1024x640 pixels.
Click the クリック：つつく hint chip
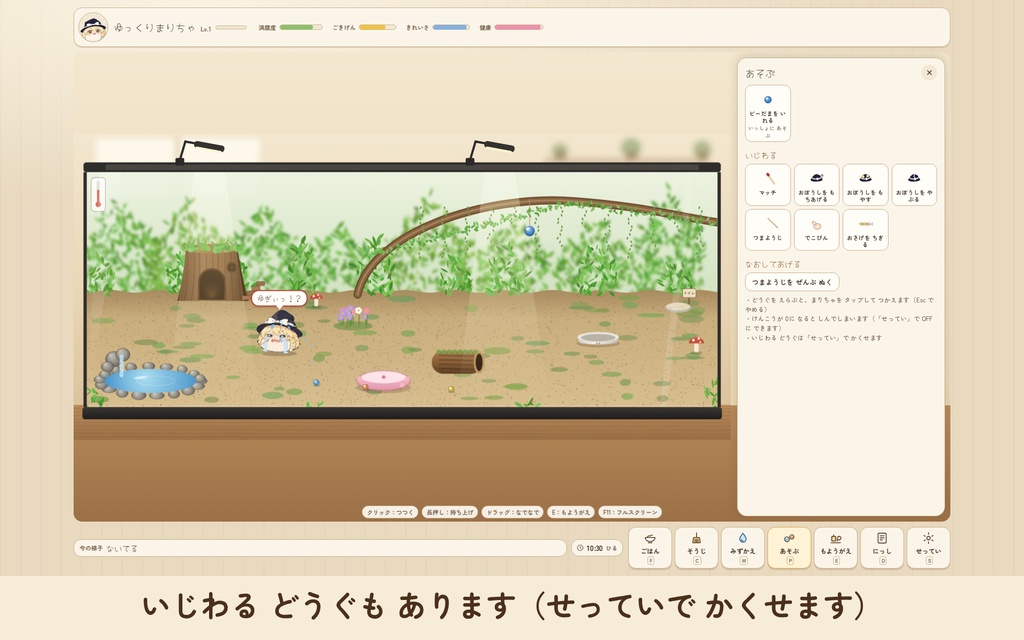pos(390,512)
